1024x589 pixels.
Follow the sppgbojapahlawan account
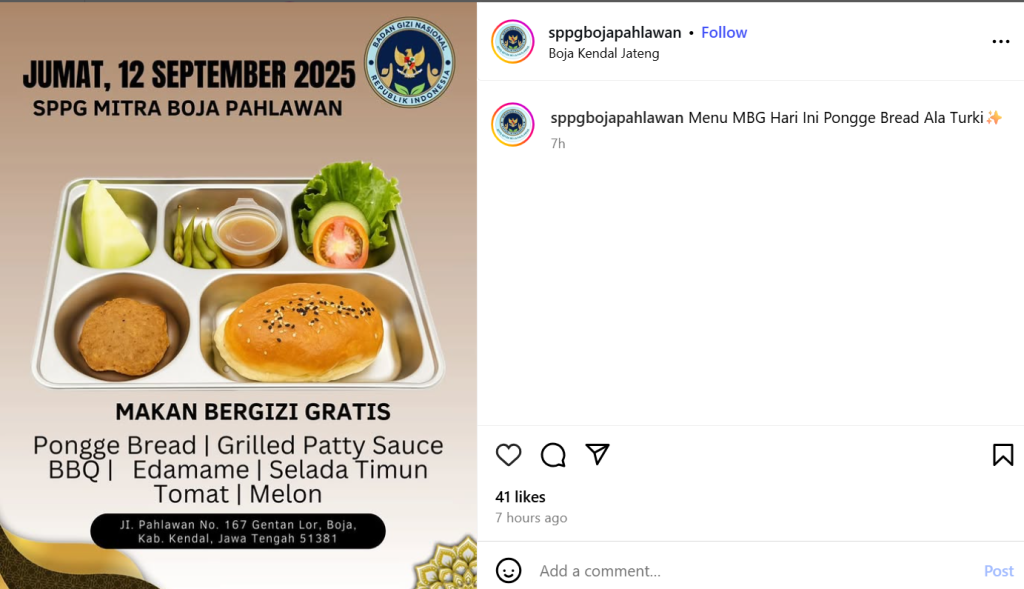pos(724,33)
